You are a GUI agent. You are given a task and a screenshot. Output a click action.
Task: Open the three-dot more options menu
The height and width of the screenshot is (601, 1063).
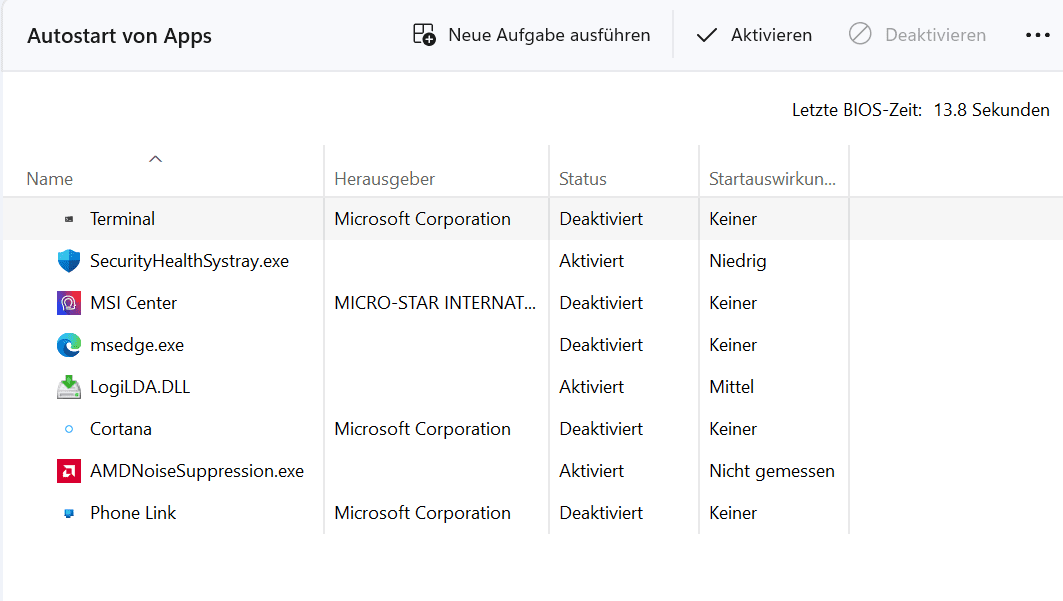(1037, 35)
